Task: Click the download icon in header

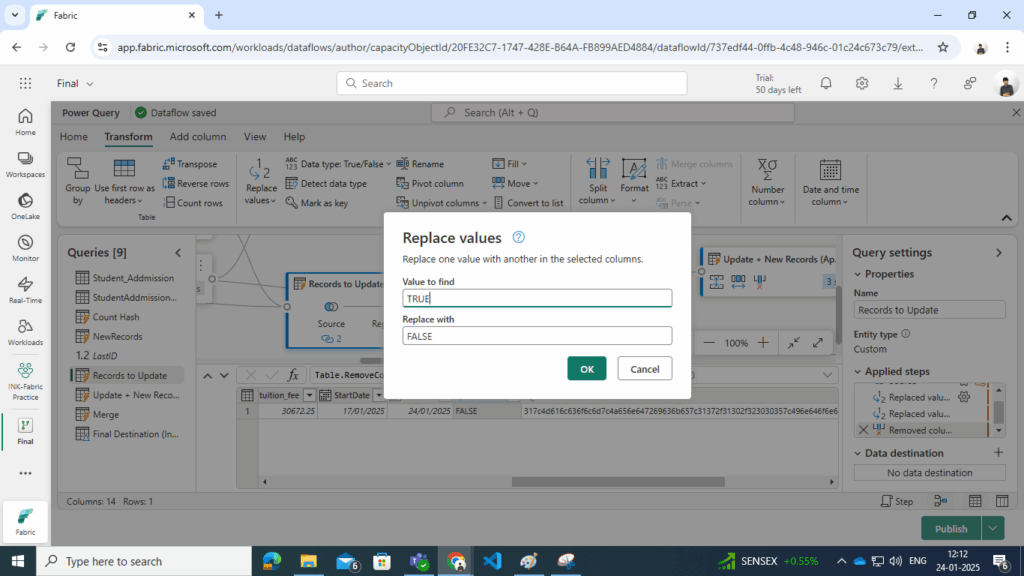Action: pyautogui.click(x=898, y=84)
